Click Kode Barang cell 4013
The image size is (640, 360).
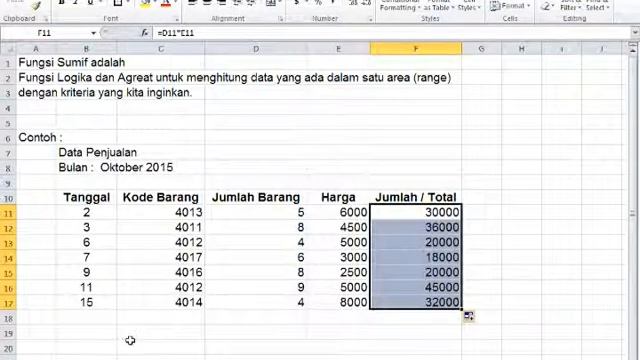[160, 213]
